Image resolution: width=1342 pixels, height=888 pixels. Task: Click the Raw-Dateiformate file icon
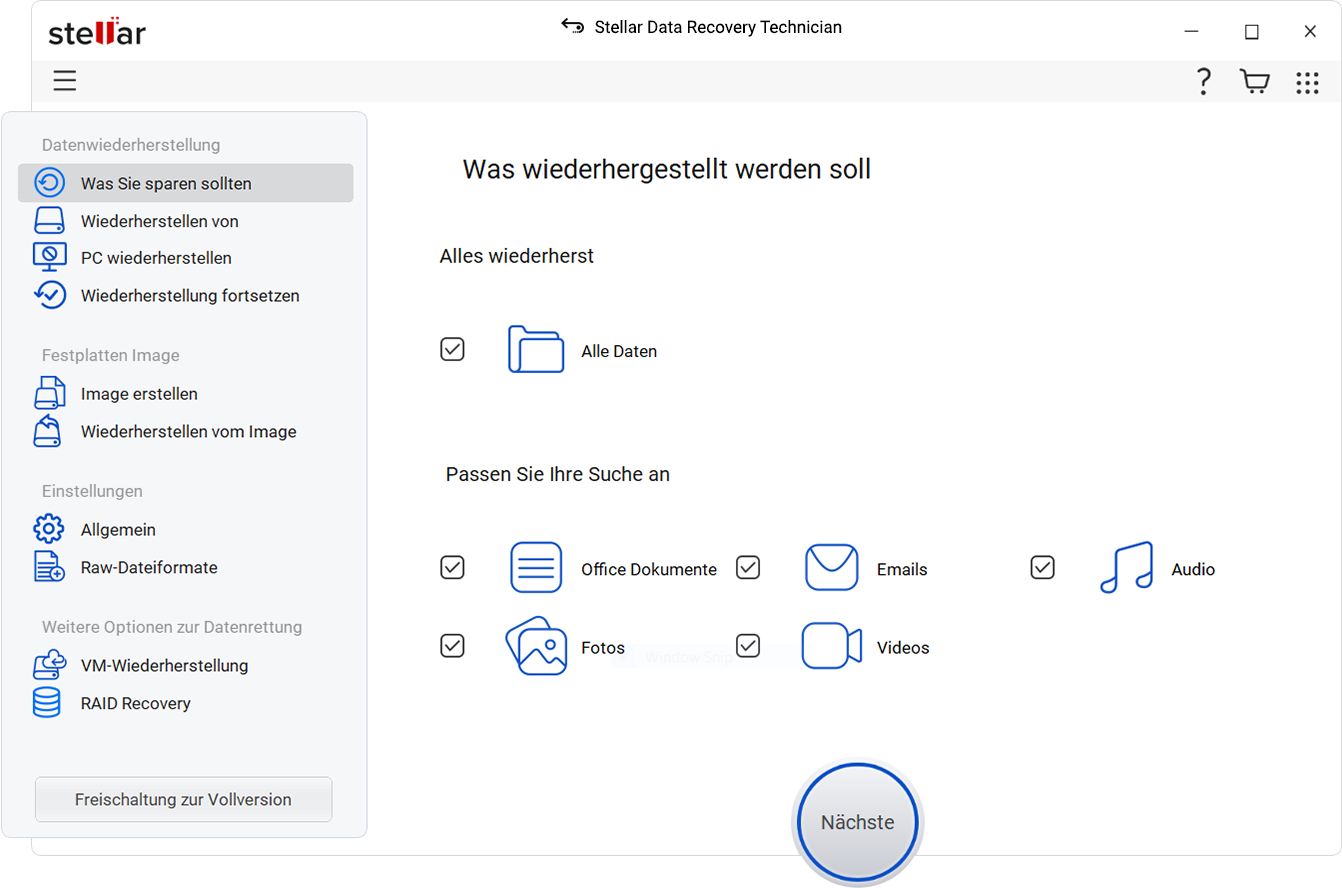pyautogui.click(x=49, y=567)
